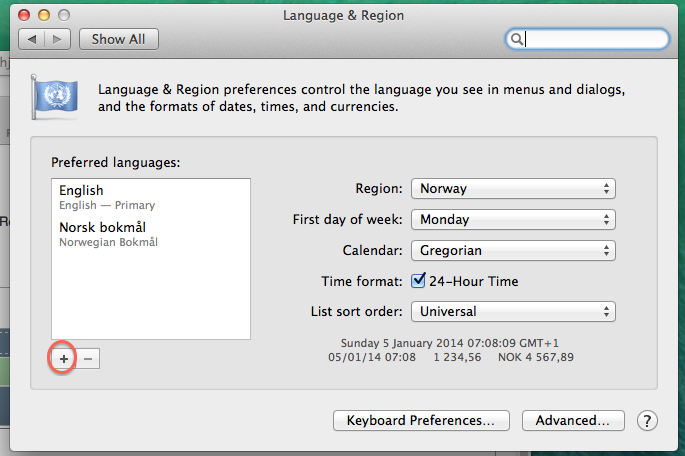Open the Calendar dropdown set to Gregorian
Viewport: 685px width, 456px height.
click(x=512, y=250)
